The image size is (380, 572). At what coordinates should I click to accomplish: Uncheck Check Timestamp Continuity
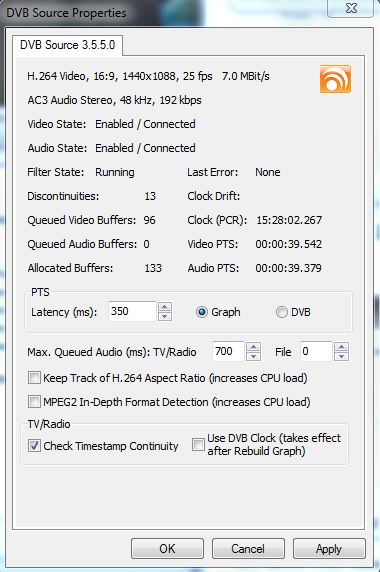click(34, 445)
